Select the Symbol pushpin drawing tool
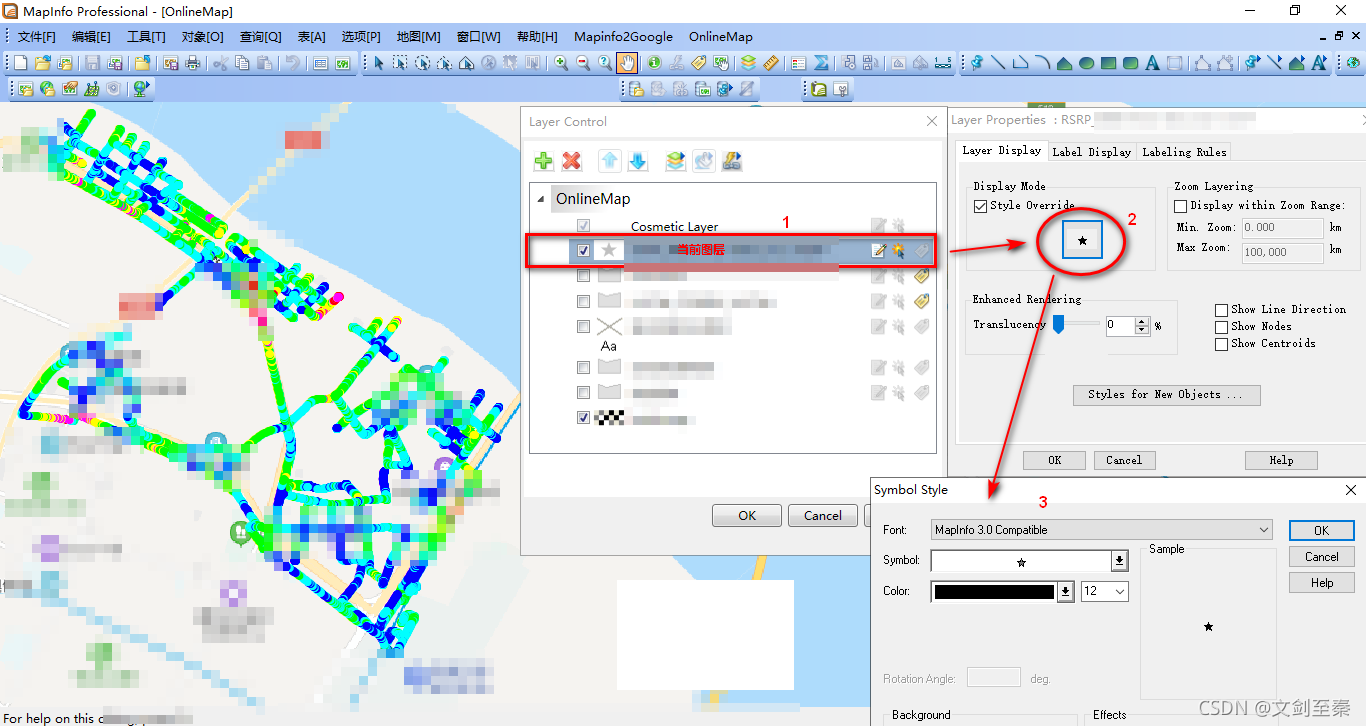The image size is (1366, 726). pyautogui.click(x=977, y=63)
